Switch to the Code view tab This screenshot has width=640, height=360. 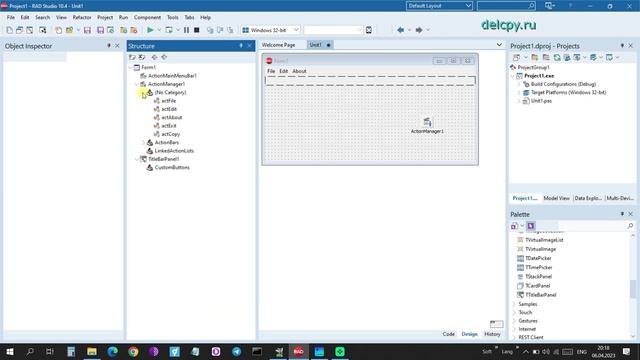coord(449,334)
